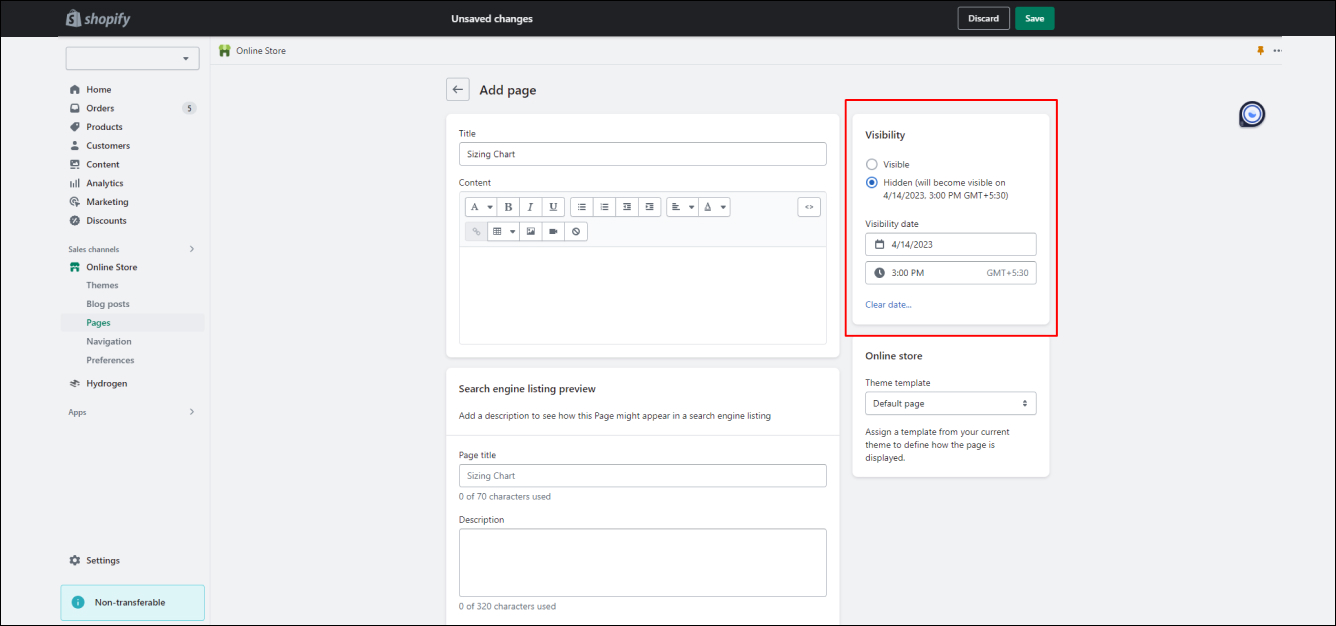
Task: Open the insert table dropdown
Action: (504, 231)
